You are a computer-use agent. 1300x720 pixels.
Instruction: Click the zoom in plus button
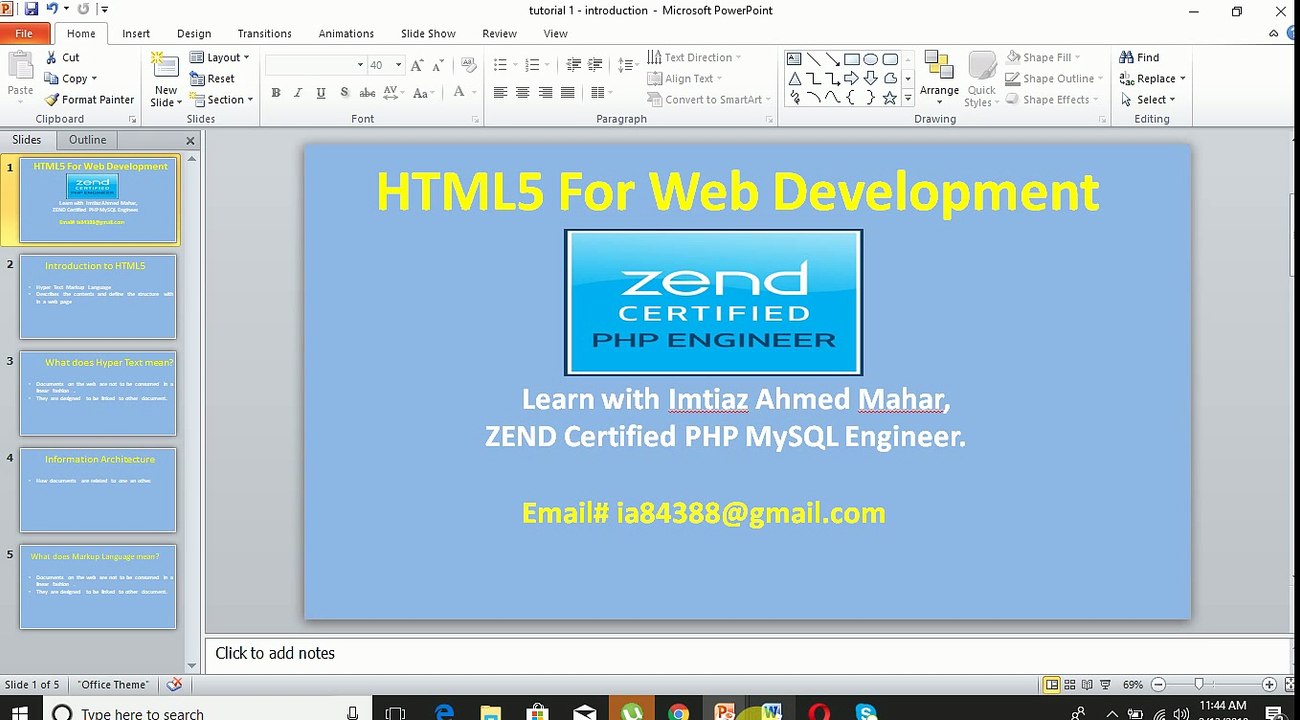pos(1269,685)
